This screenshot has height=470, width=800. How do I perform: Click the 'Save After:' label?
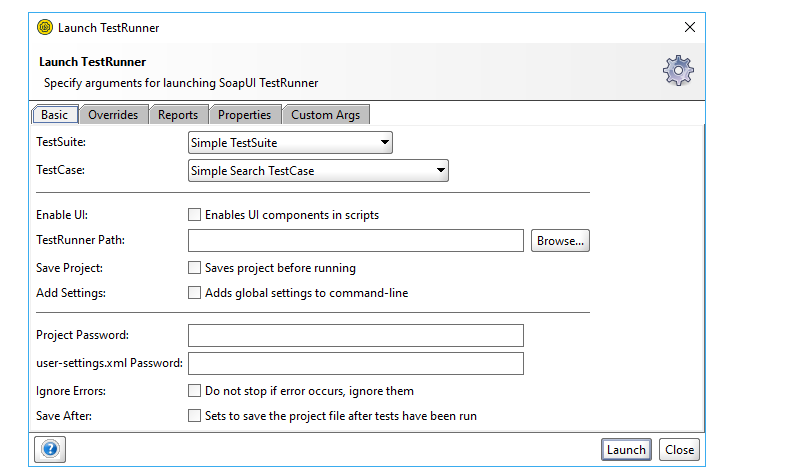64,416
